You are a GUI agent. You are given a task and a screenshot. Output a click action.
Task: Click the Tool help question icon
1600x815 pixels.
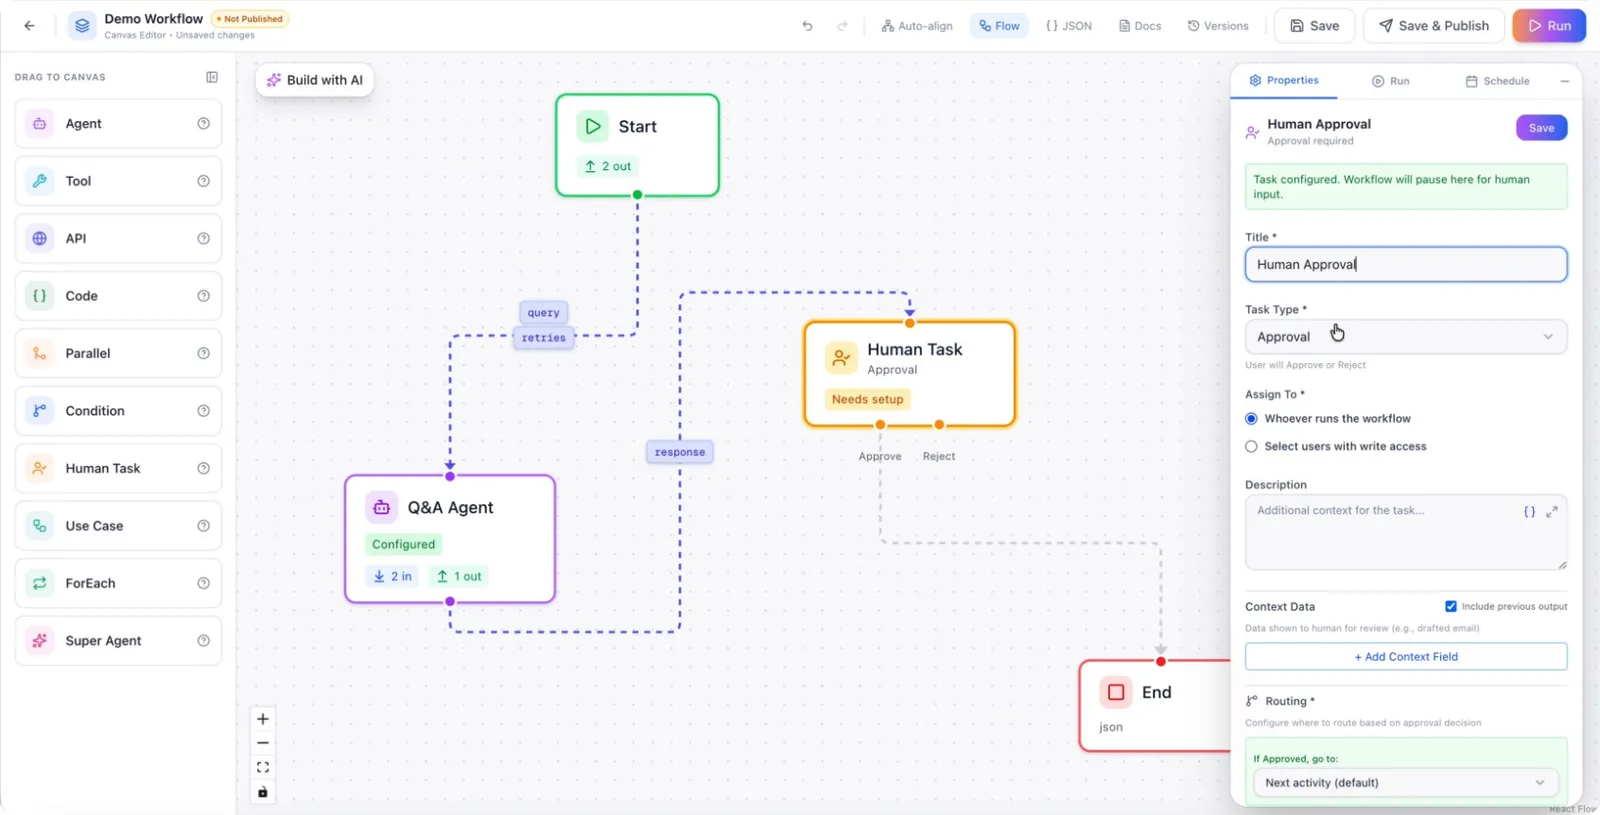click(x=204, y=181)
